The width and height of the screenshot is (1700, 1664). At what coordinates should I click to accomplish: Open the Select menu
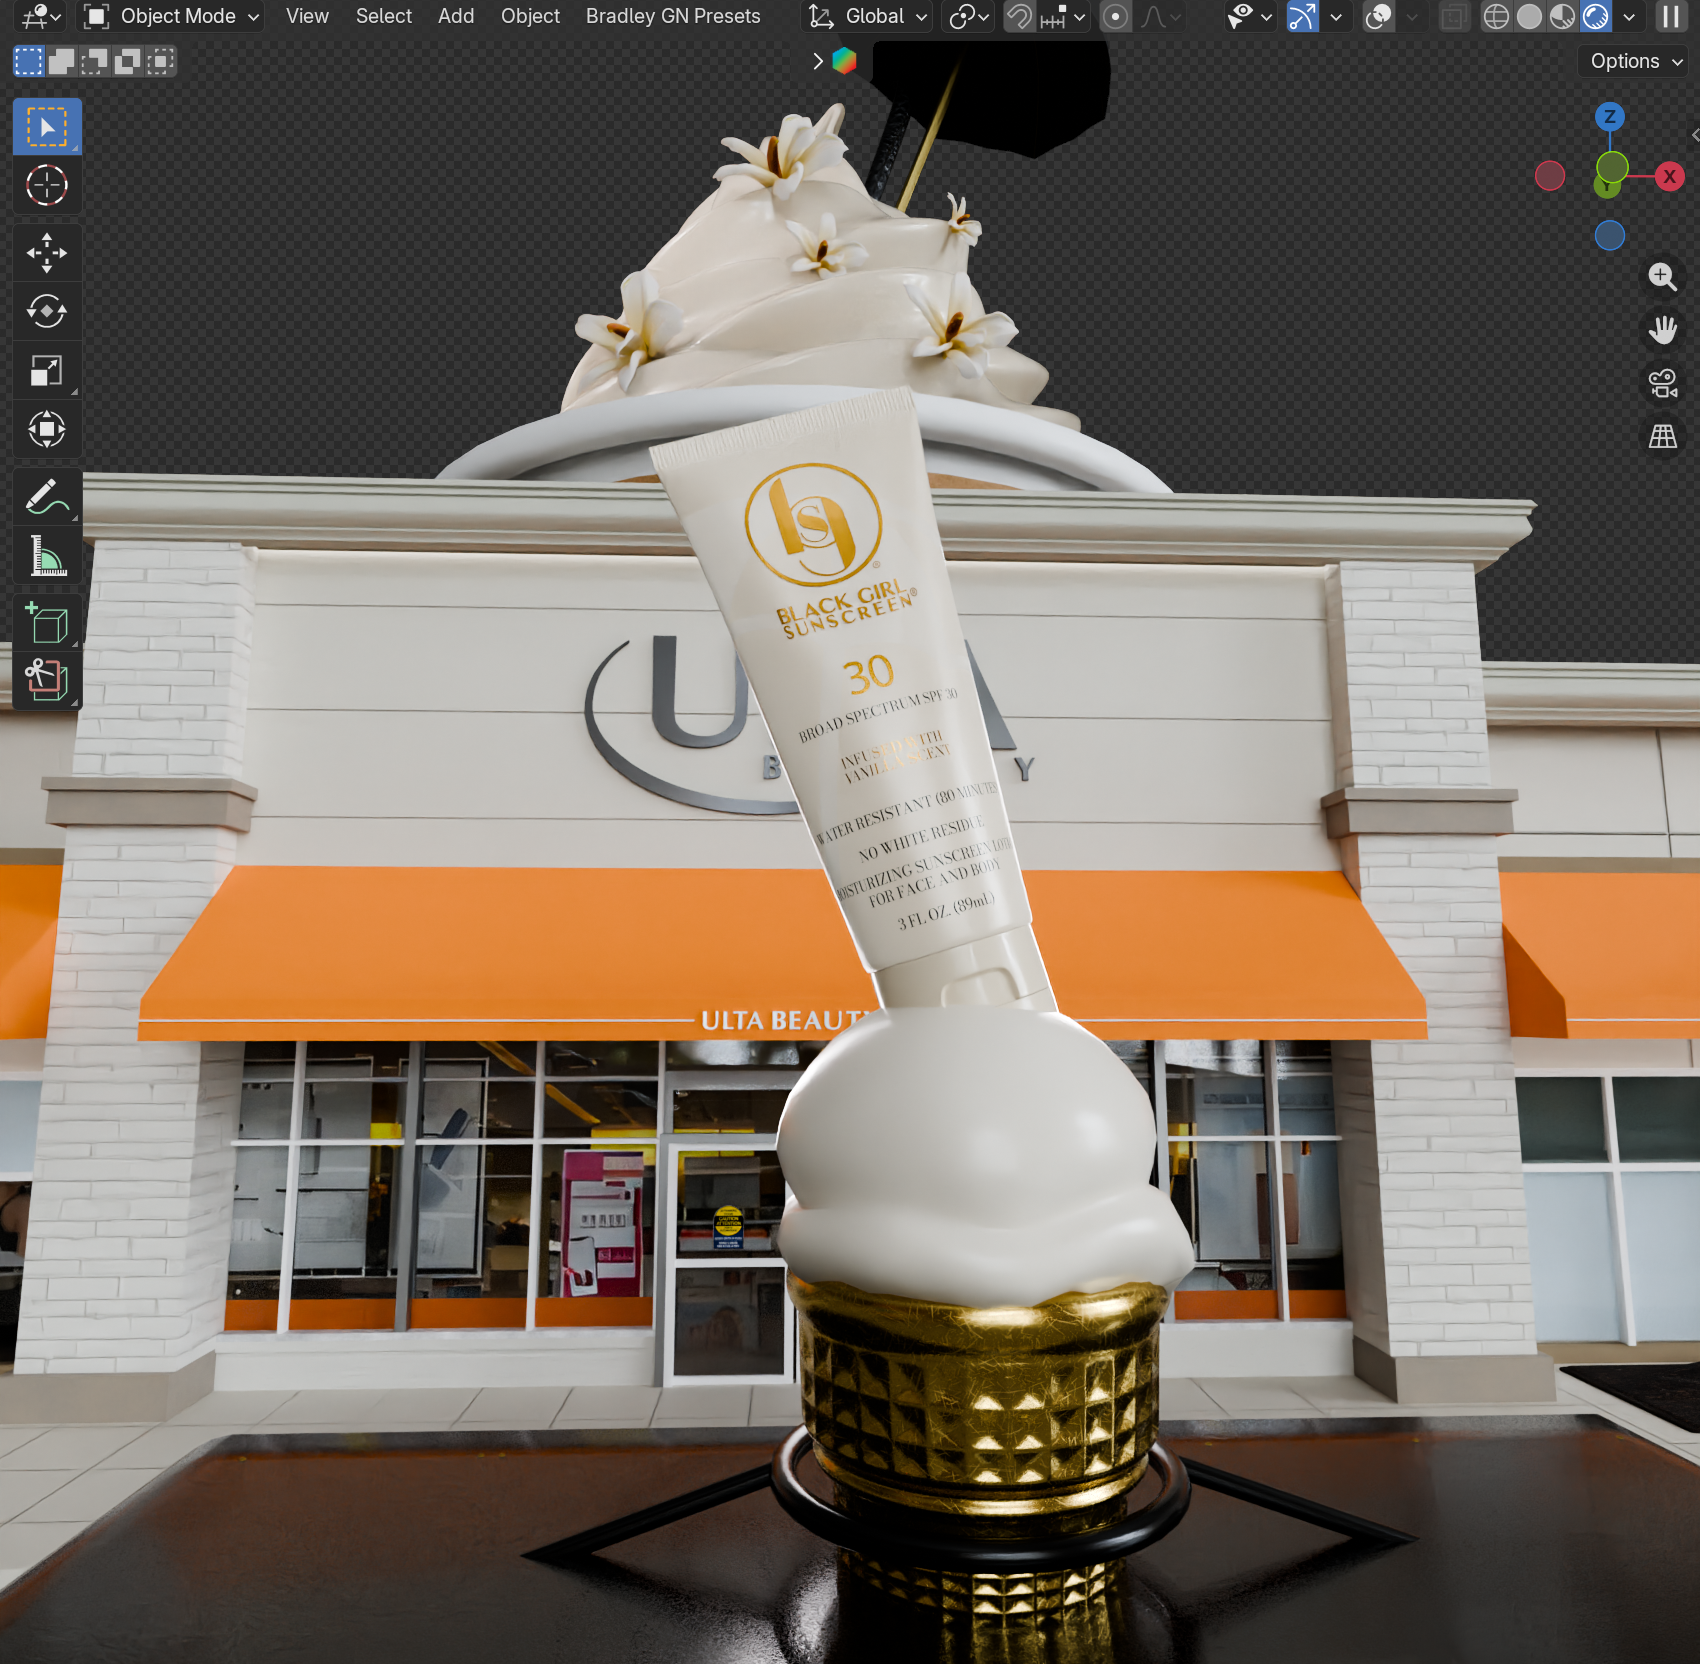(384, 16)
